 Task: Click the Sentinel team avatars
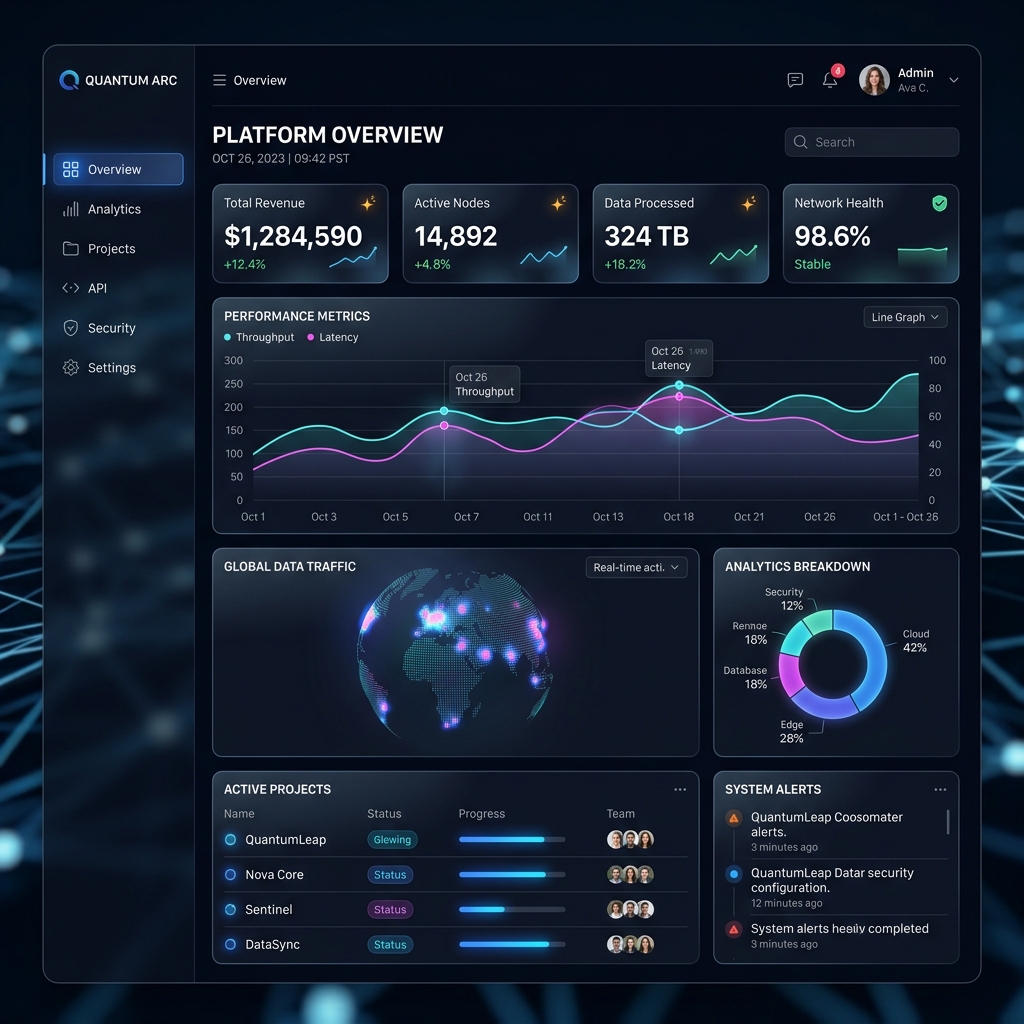pos(630,909)
